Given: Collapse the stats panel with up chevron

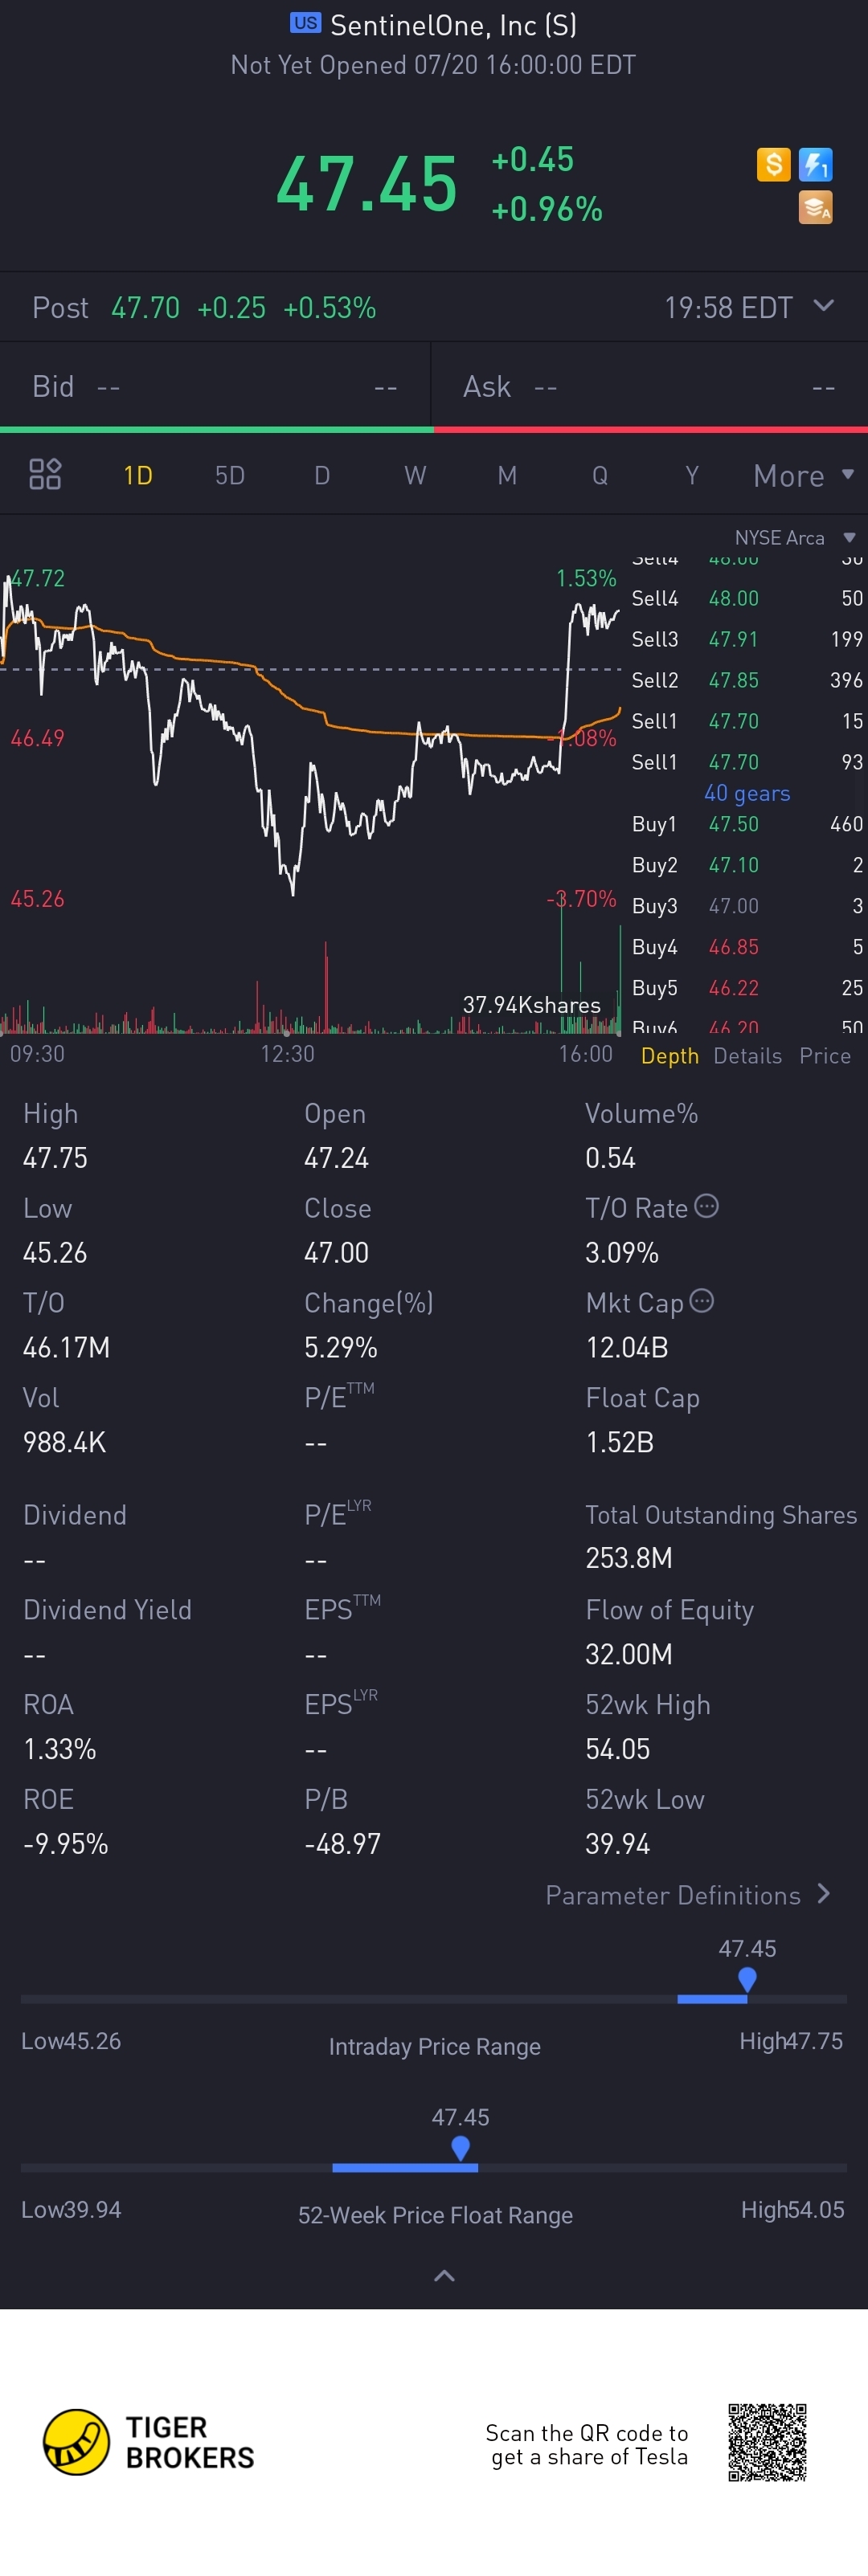Looking at the screenshot, I should click(x=445, y=2276).
